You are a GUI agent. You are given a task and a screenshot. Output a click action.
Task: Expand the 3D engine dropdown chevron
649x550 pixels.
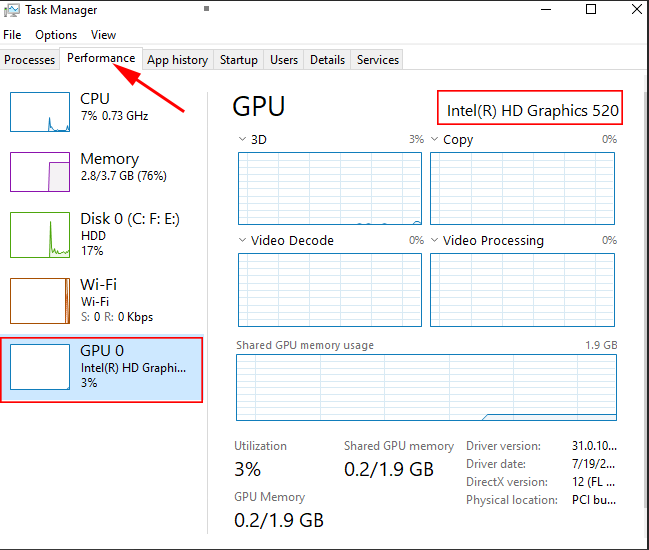click(x=242, y=139)
